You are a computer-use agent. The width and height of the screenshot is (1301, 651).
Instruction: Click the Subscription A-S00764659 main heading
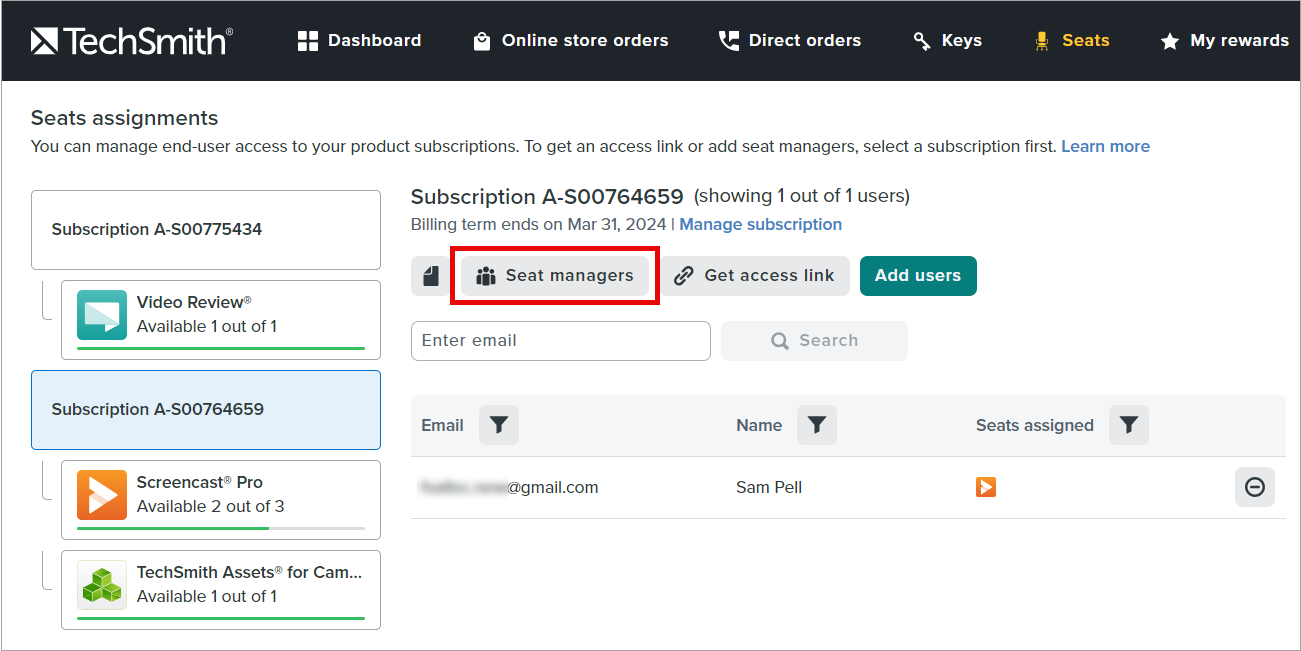click(547, 197)
